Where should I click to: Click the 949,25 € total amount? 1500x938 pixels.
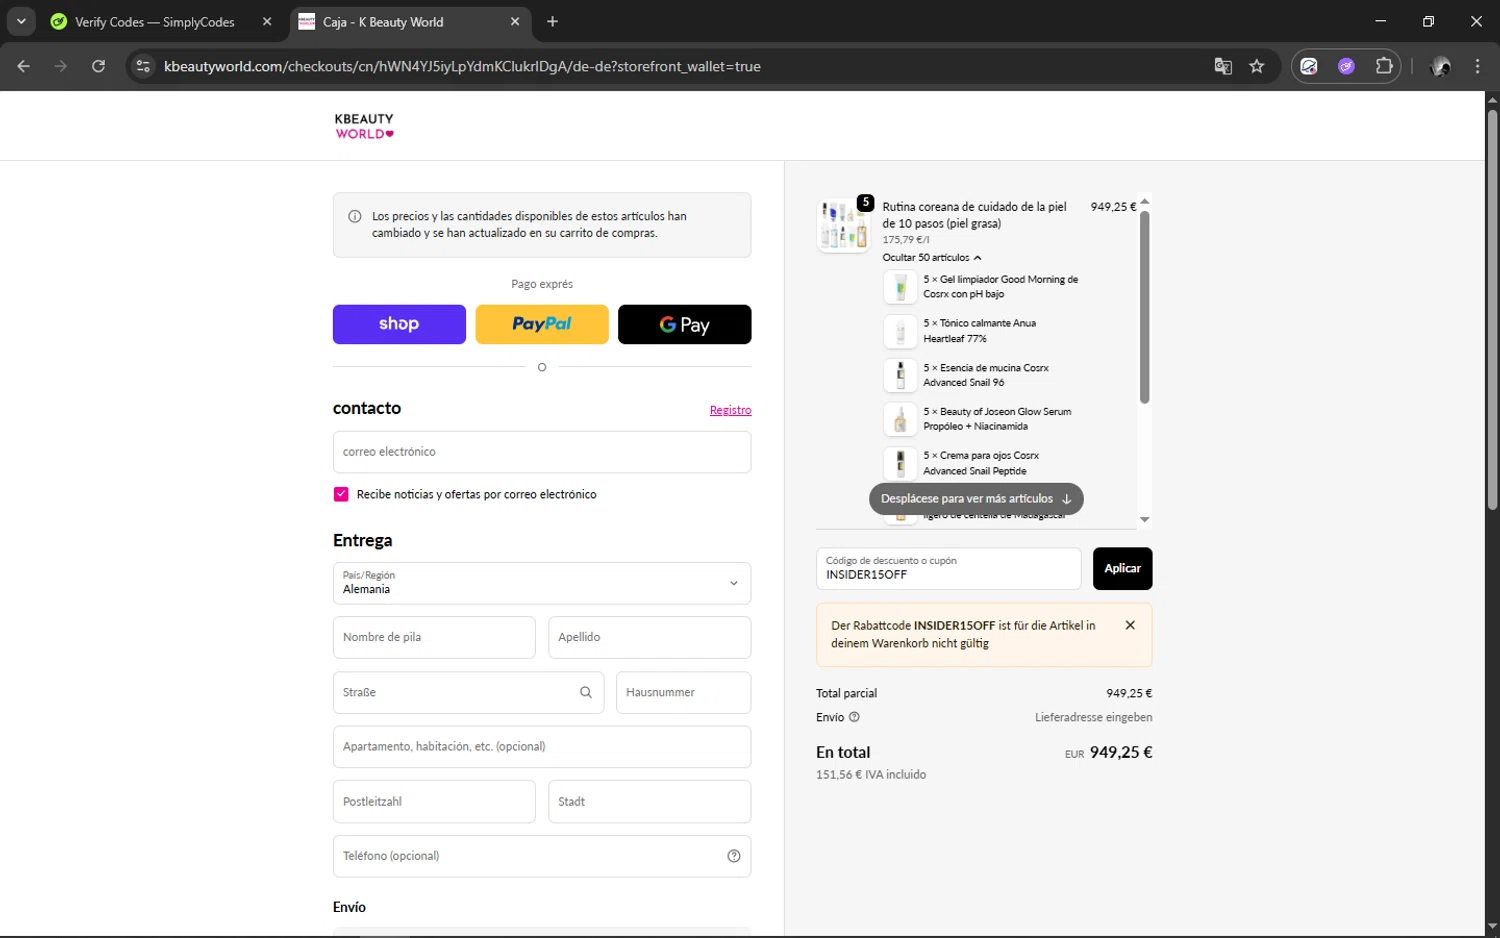click(1121, 752)
